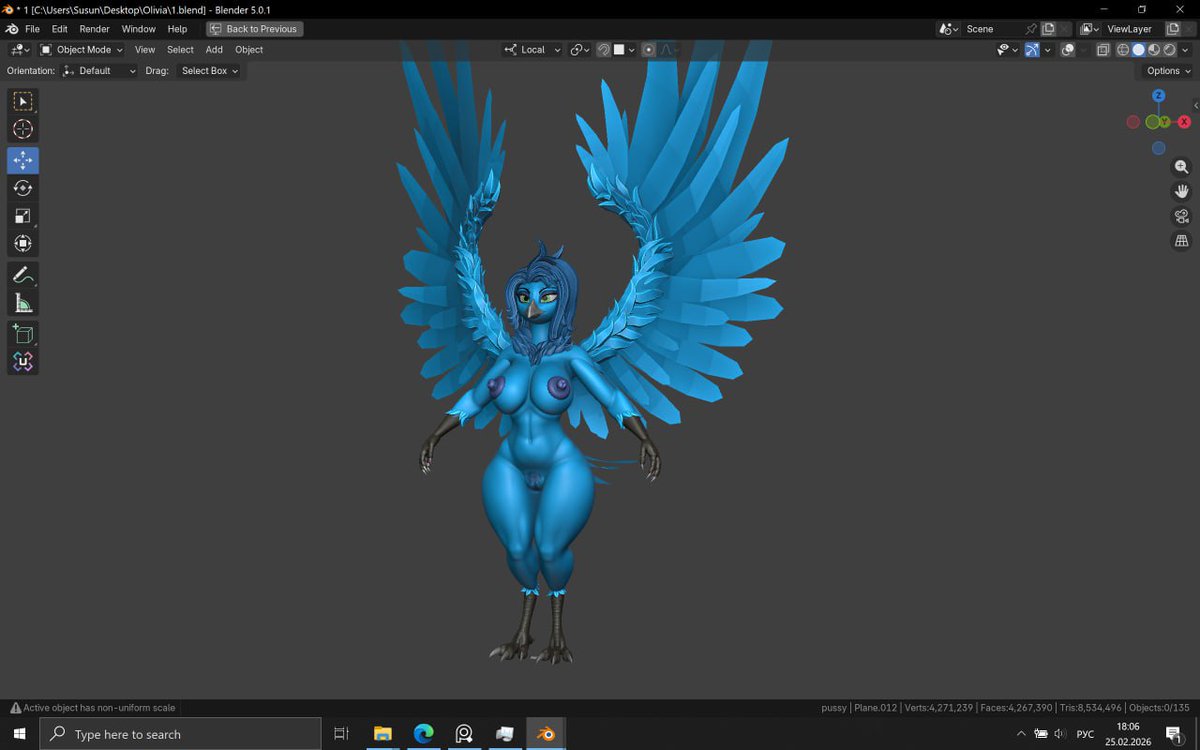
Task: Switch to rendered viewport shading
Action: pos(1169,49)
